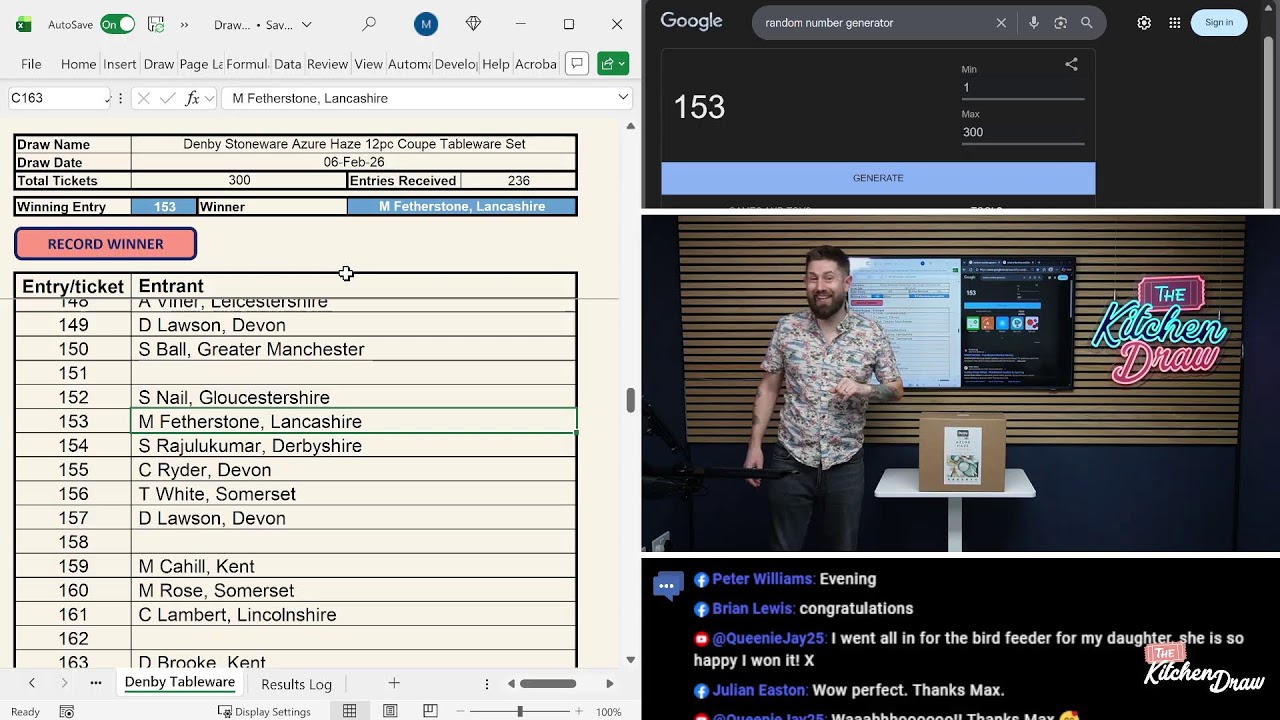The image size is (1280, 720).
Task: Select cell T White, Somerset
Action: click(x=354, y=494)
